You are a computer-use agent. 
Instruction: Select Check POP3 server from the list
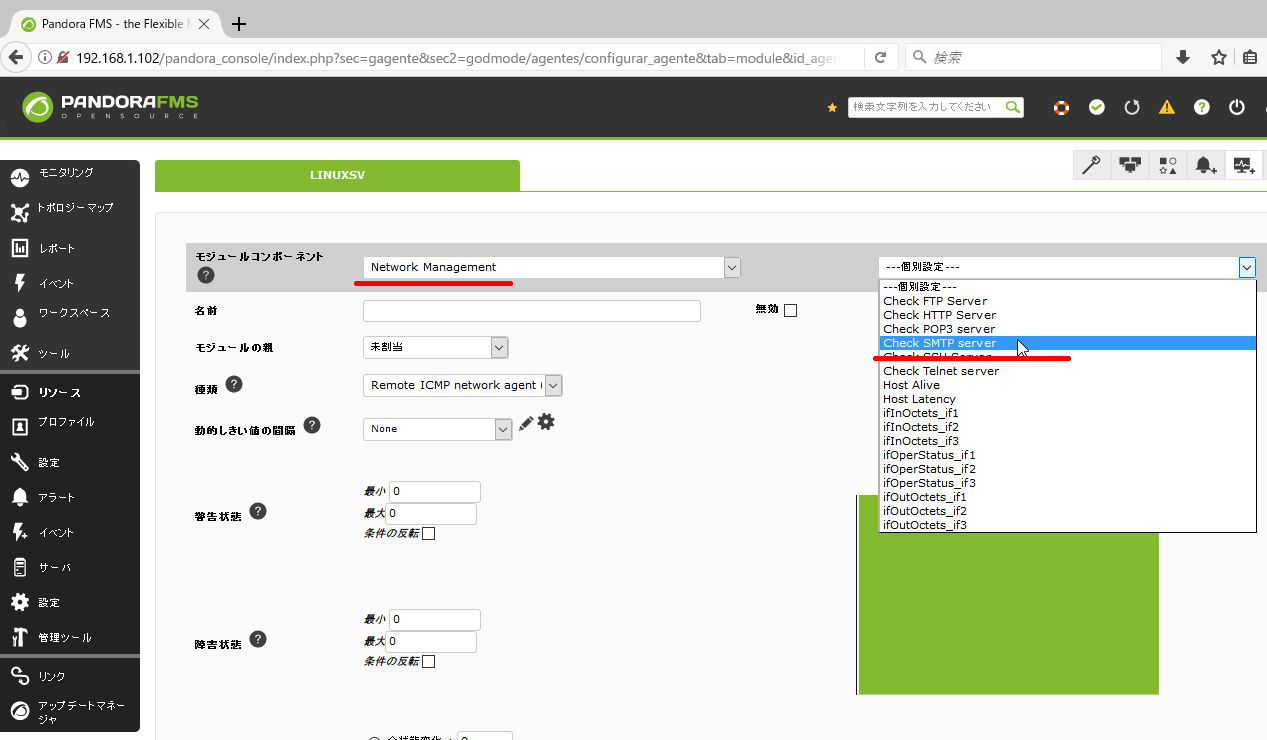click(x=1067, y=329)
